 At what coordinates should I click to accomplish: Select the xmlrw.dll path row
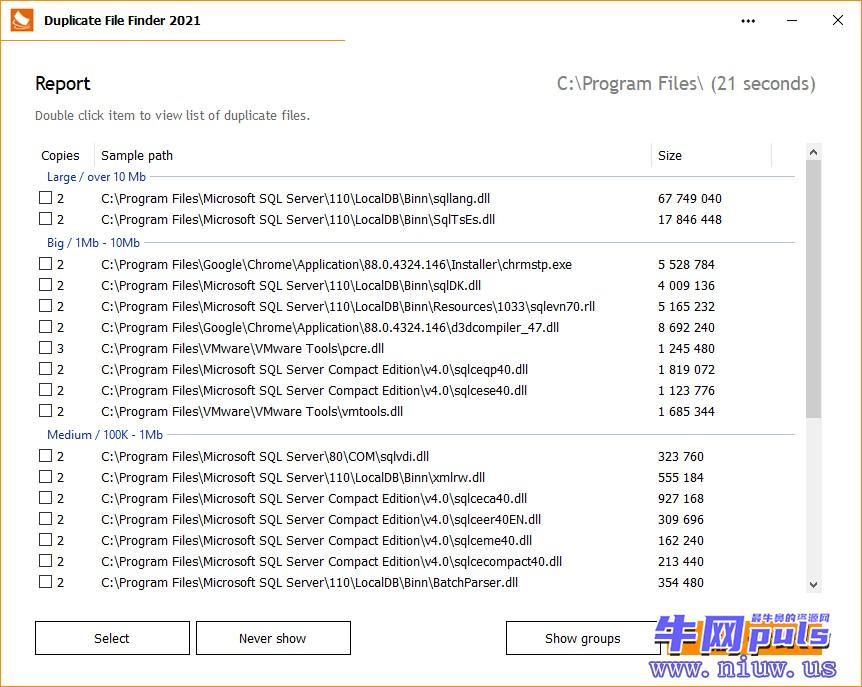click(x=293, y=477)
